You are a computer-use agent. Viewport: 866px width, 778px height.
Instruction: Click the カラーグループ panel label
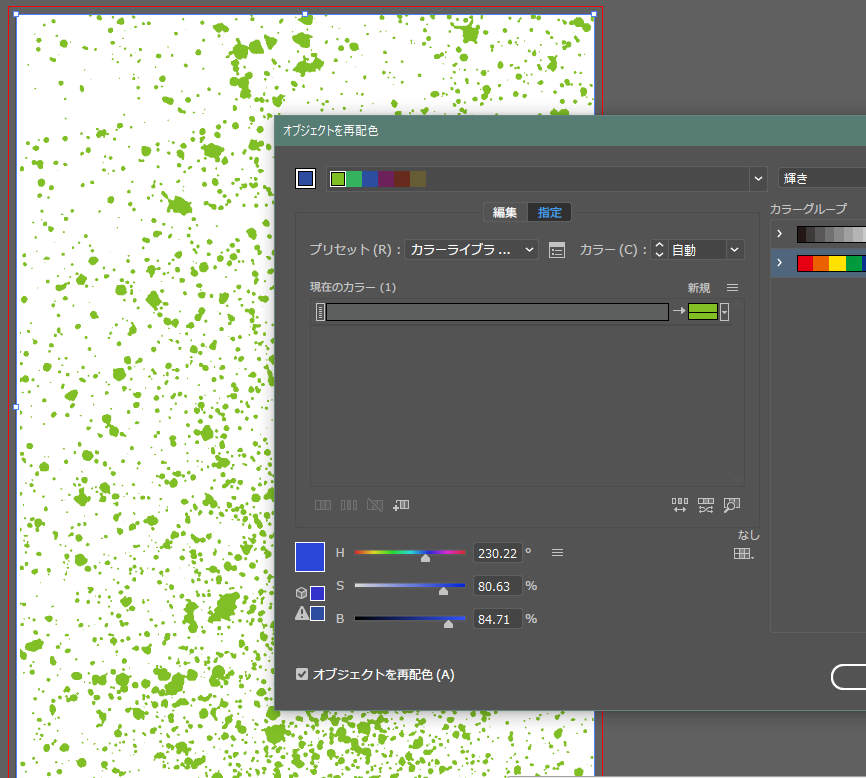(809, 209)
